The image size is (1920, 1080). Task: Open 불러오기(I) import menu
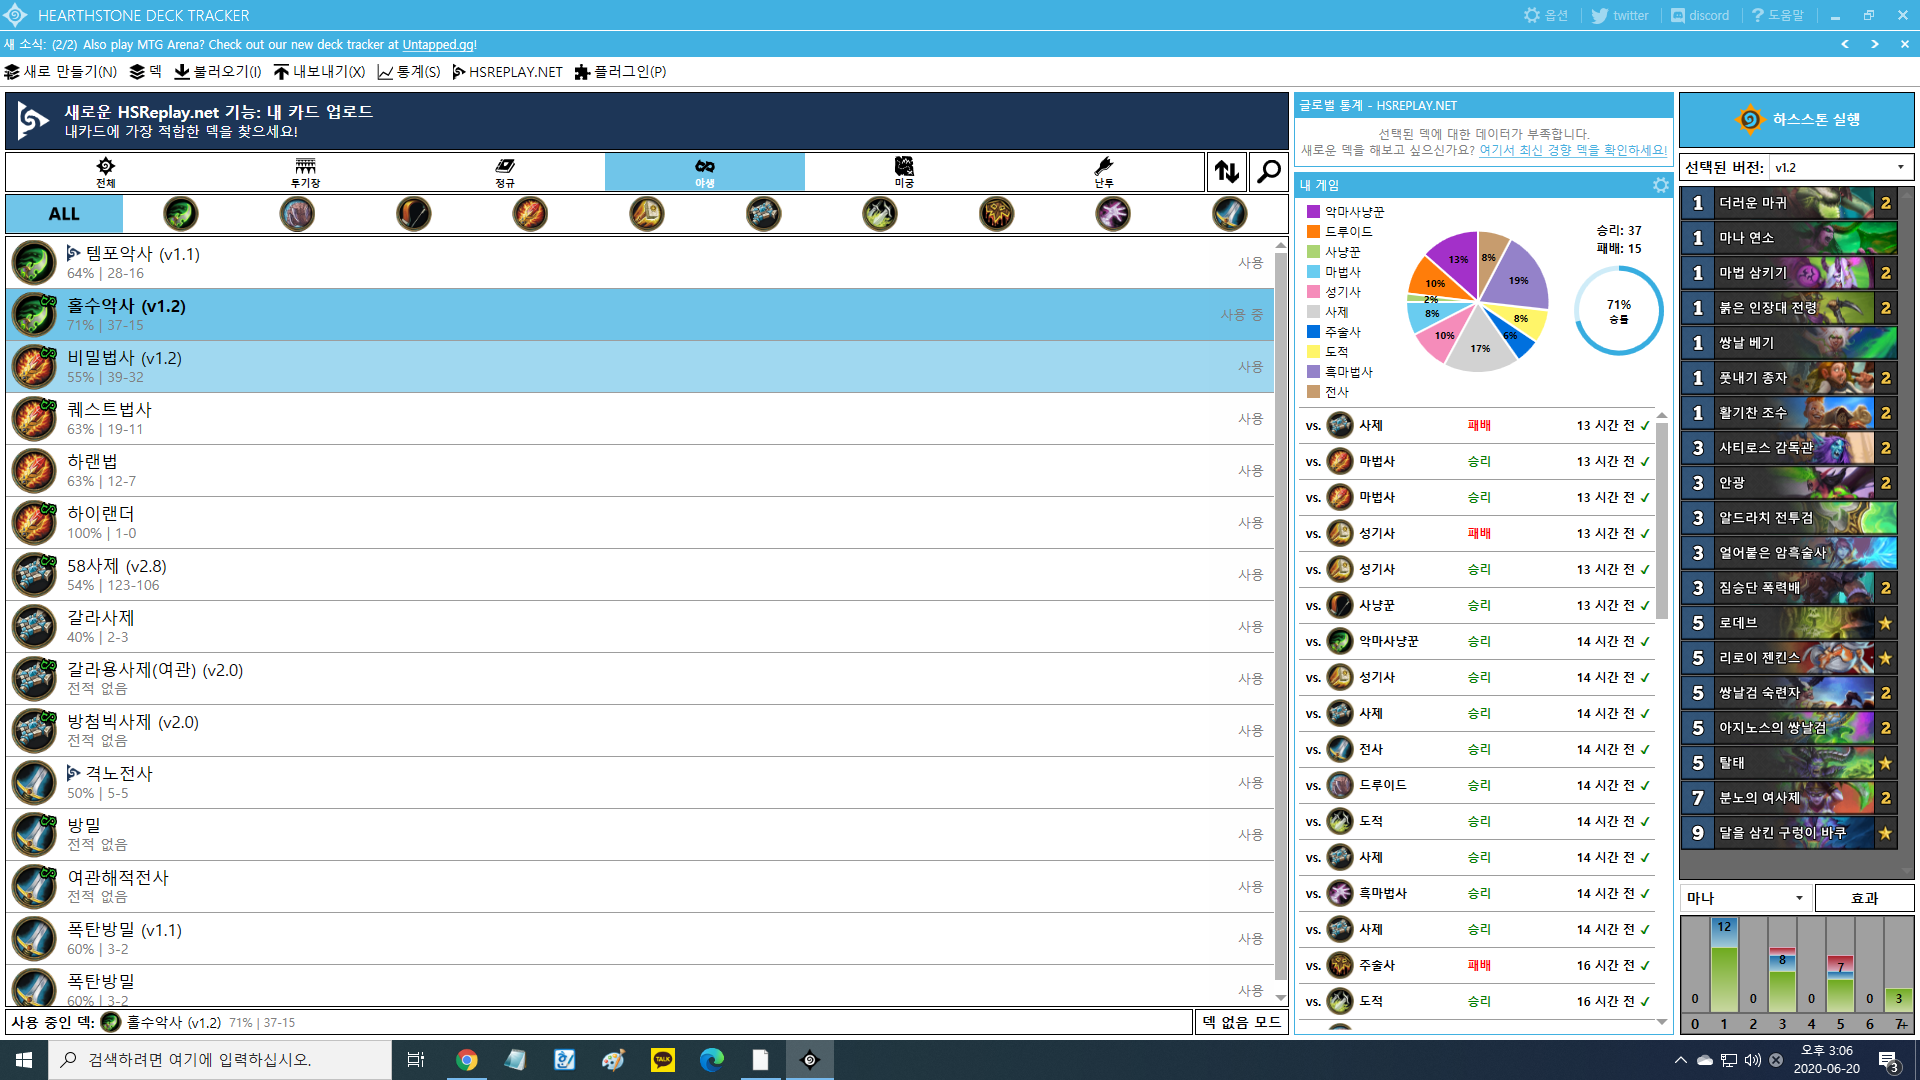[x=218, y=72]
